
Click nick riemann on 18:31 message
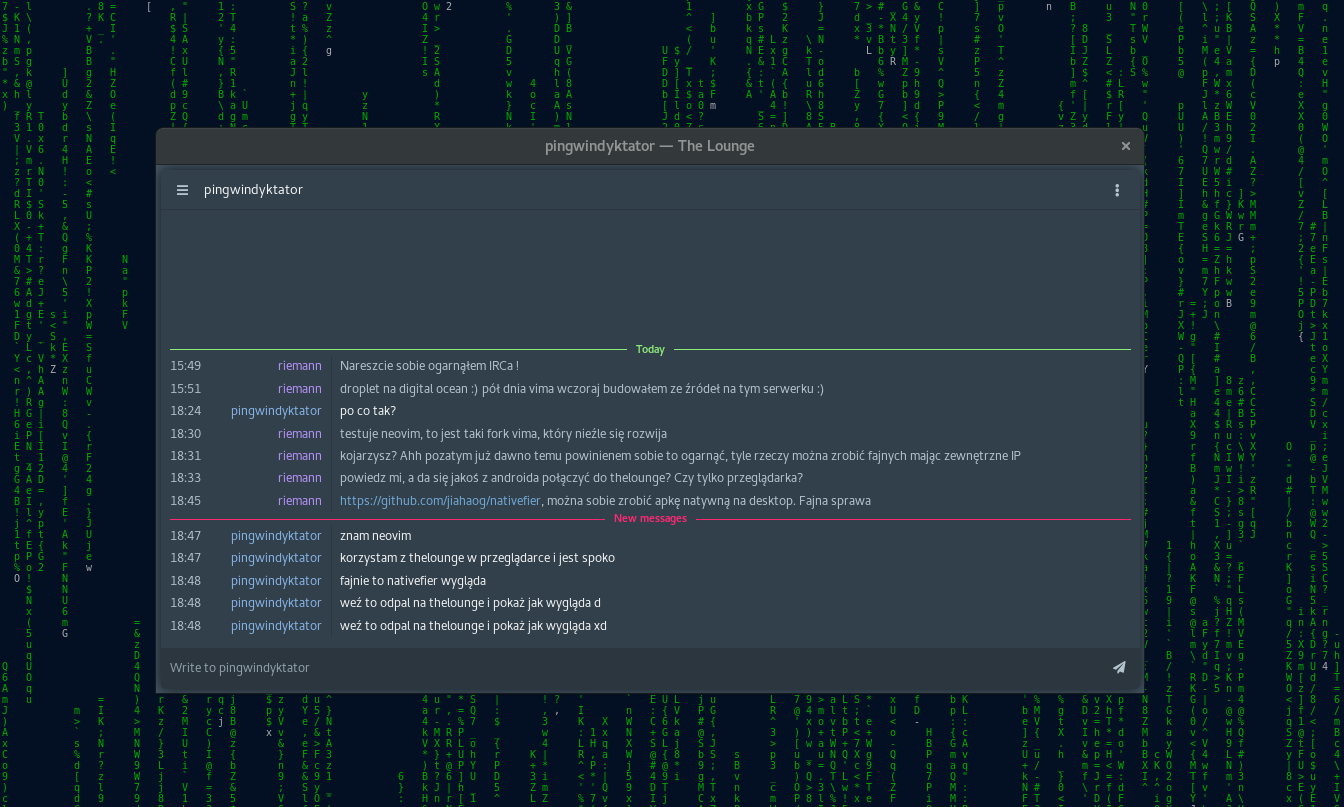[x=300, y=456]
